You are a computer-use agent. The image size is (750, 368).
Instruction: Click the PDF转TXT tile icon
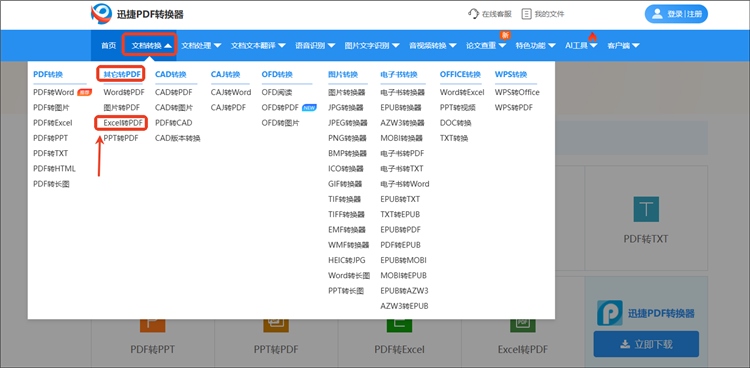(646, 209)
